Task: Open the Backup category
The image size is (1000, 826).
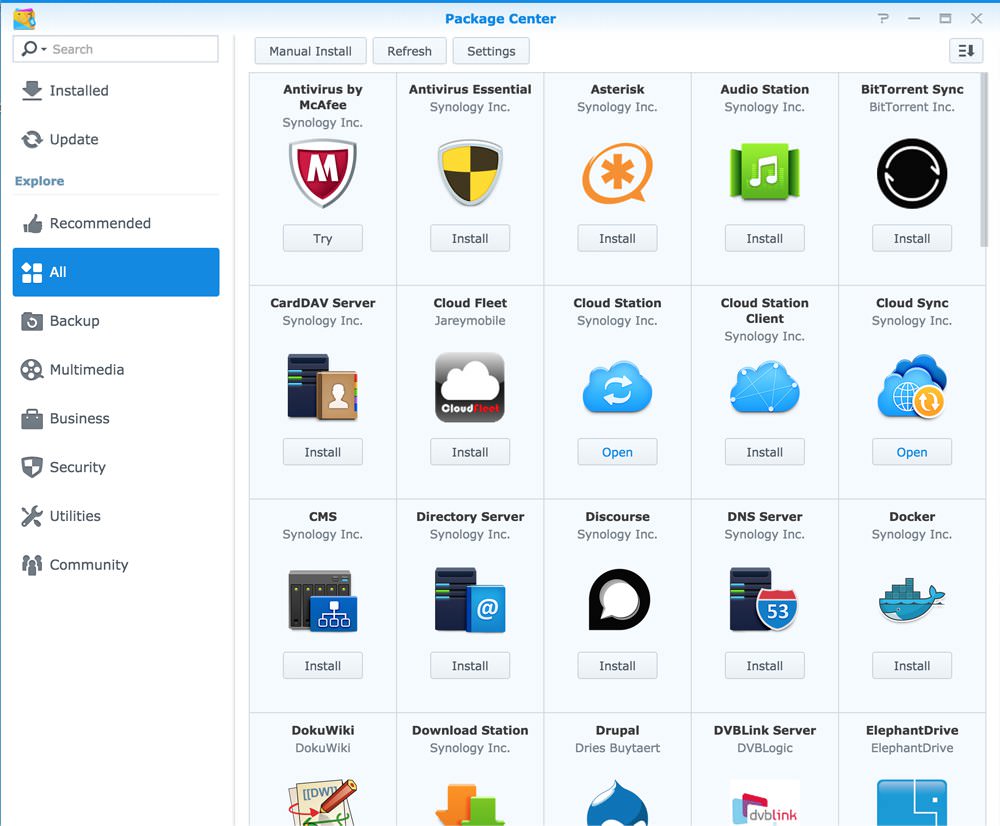Action: pos(116,321)
